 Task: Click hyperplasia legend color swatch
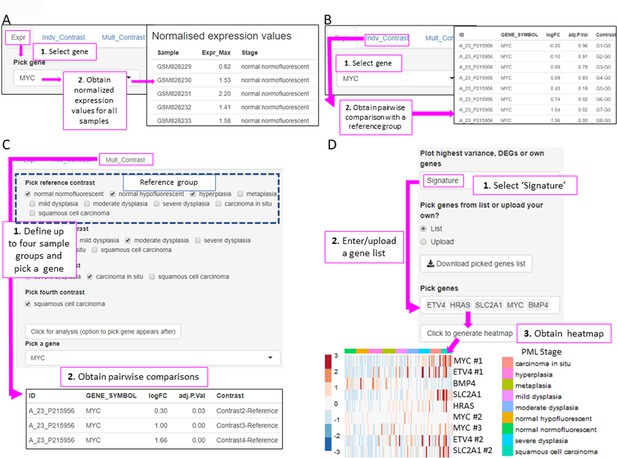(508, 374)
